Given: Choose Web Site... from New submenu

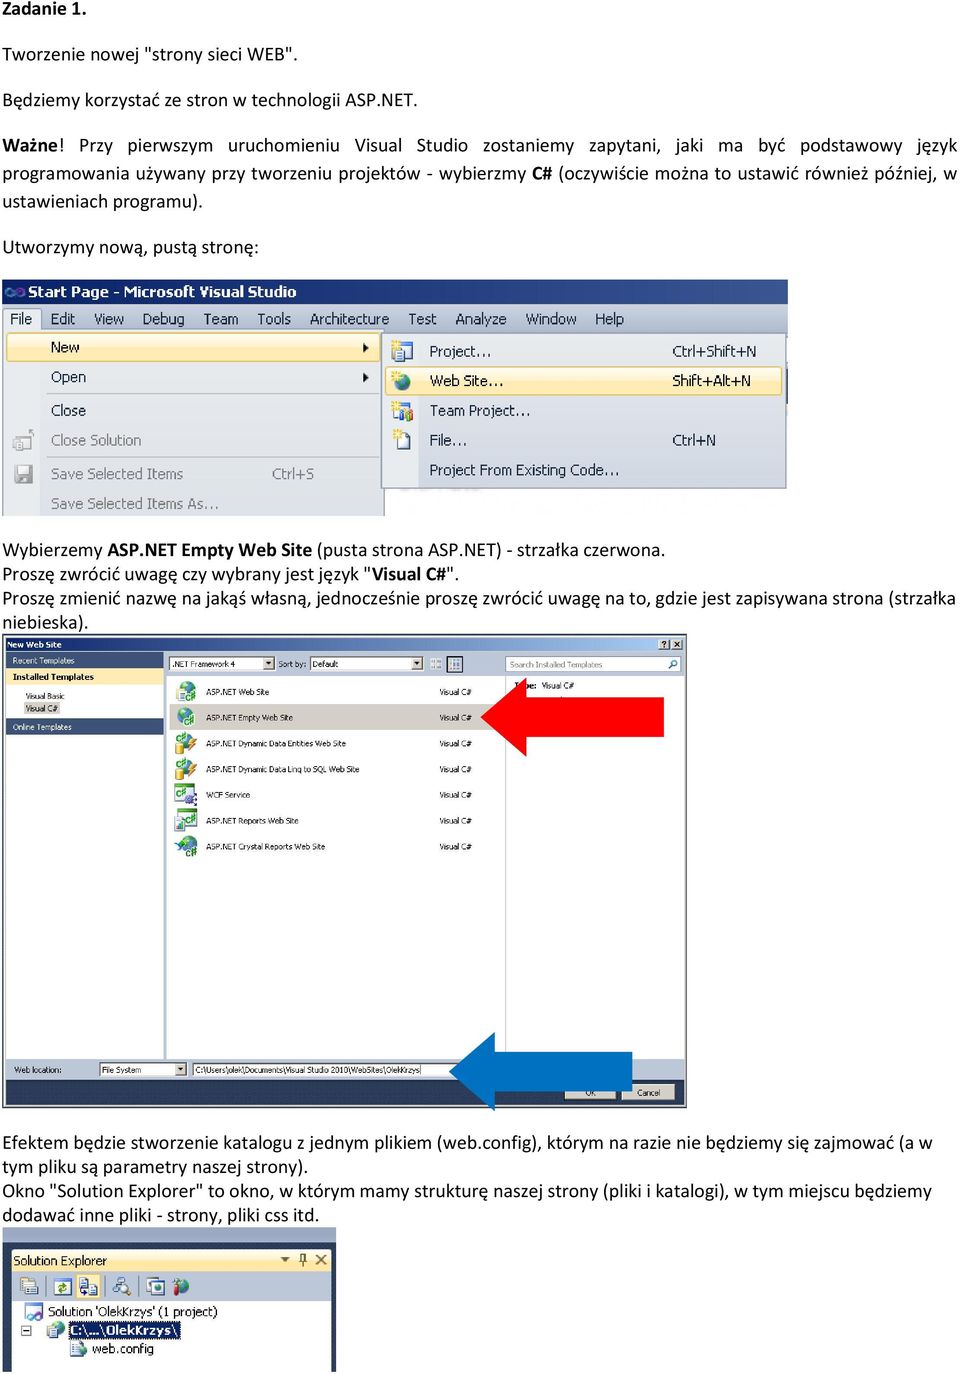Looking at the screenshot, I should pos(584,381).
